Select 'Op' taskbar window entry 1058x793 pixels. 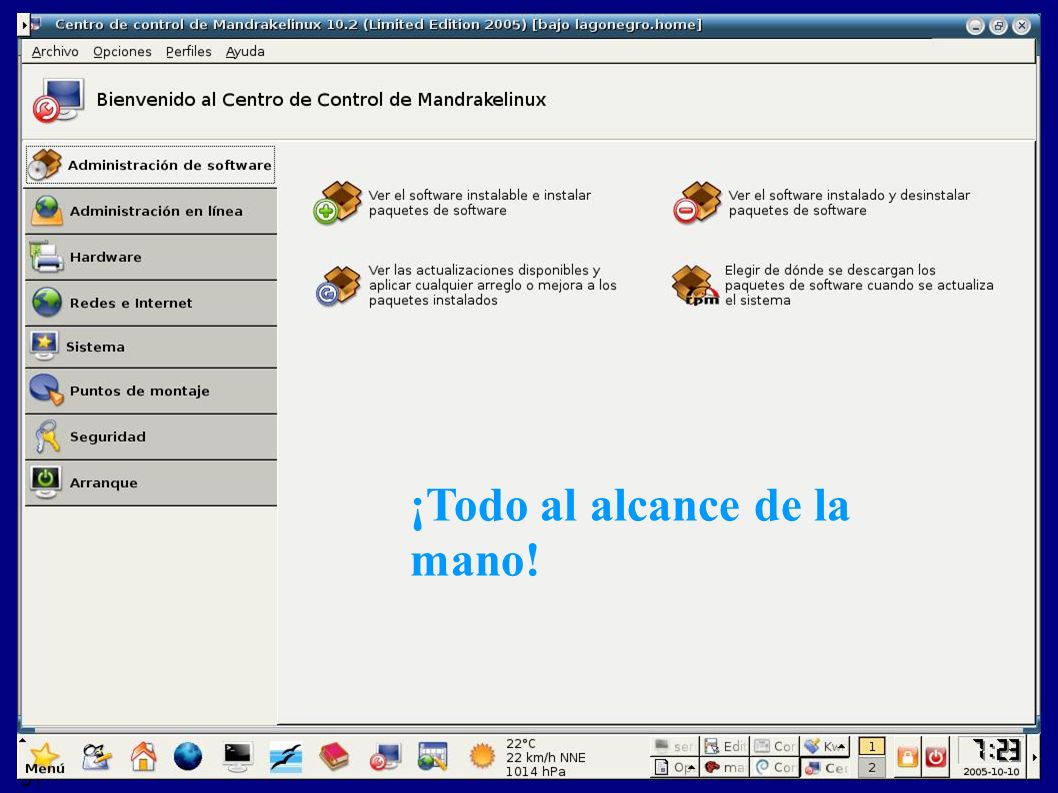[x=675, y=767]
